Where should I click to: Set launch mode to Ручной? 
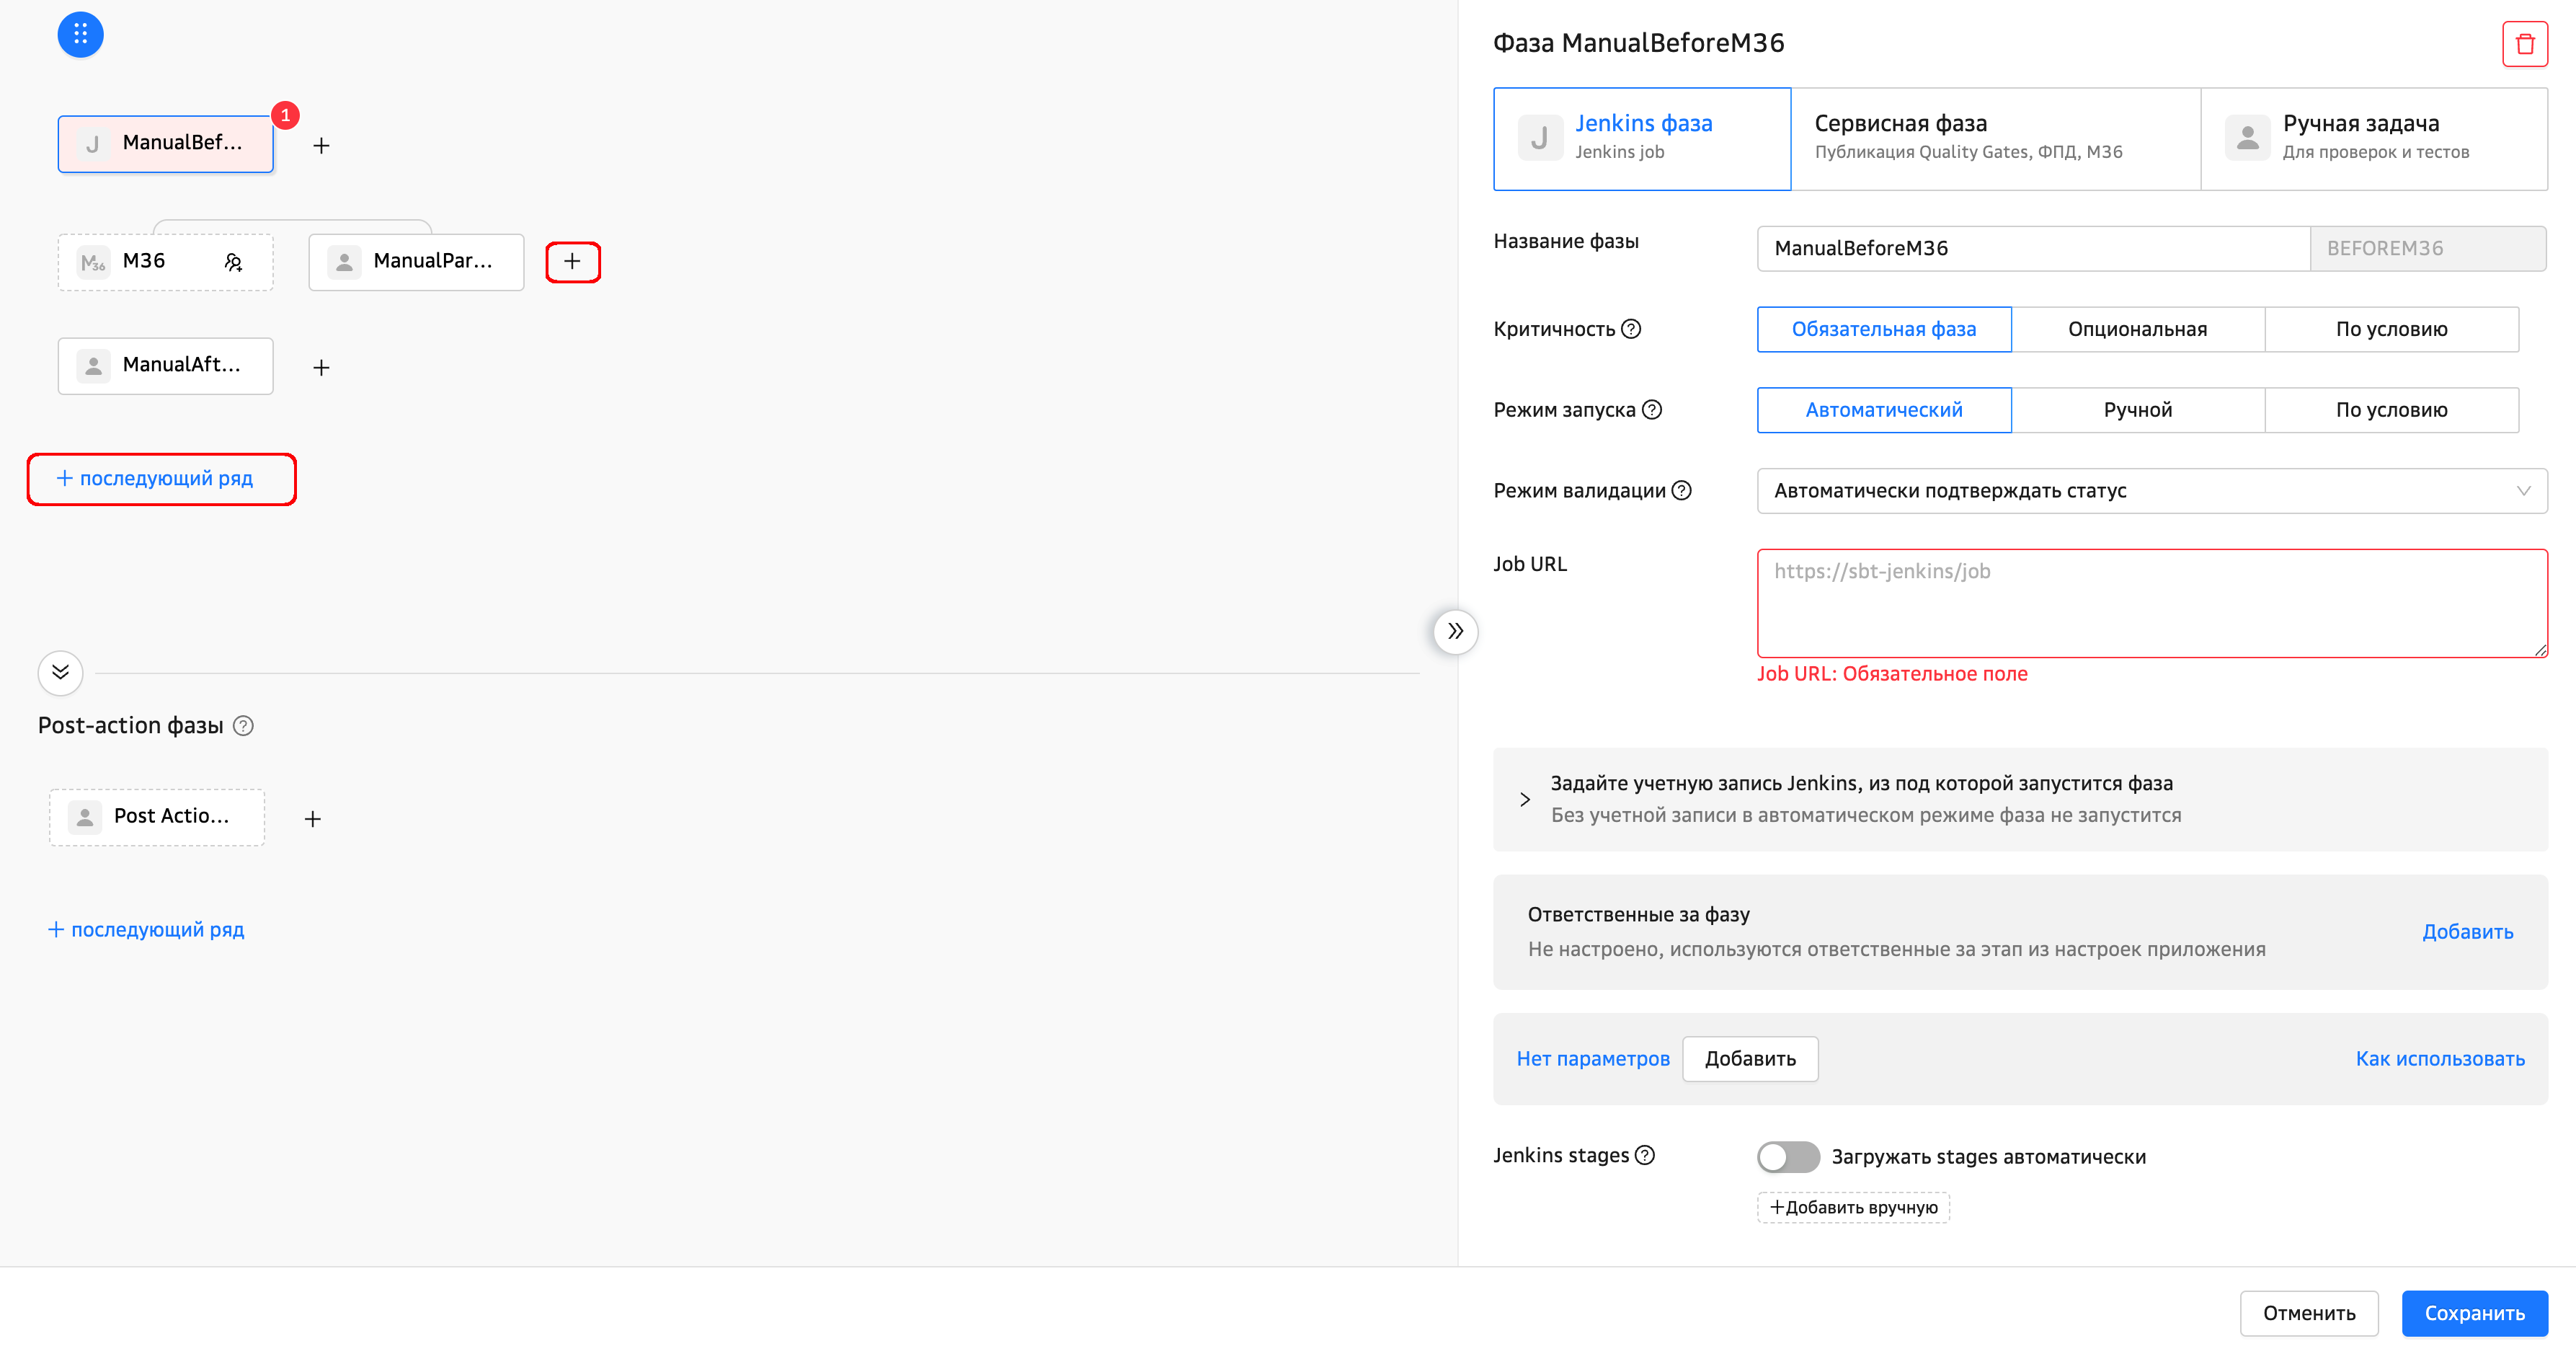click(2137, 410)
